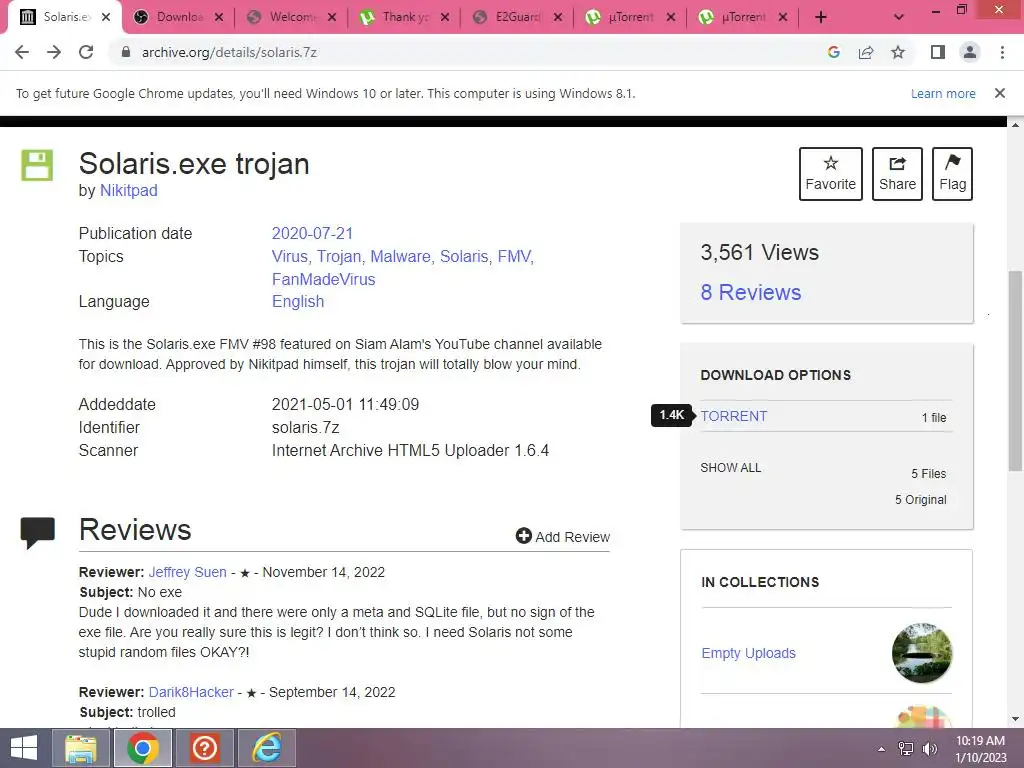Click the Share button
This screenshot has width=1024, height=768.
point(897,174)
